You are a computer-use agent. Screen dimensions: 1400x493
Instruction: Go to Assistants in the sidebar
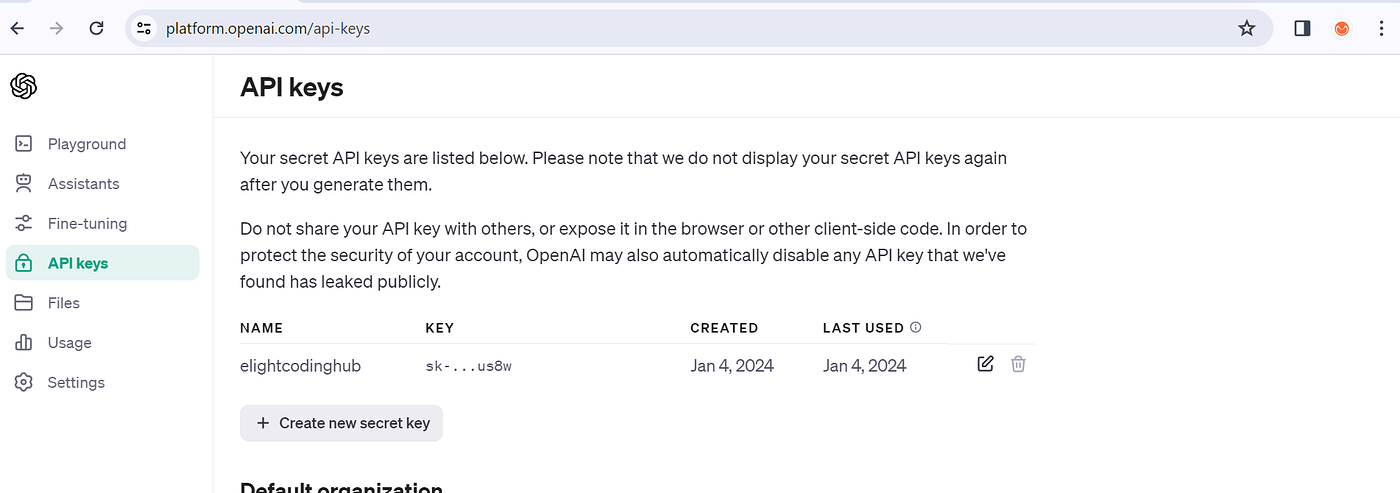(x=83, y=184)
